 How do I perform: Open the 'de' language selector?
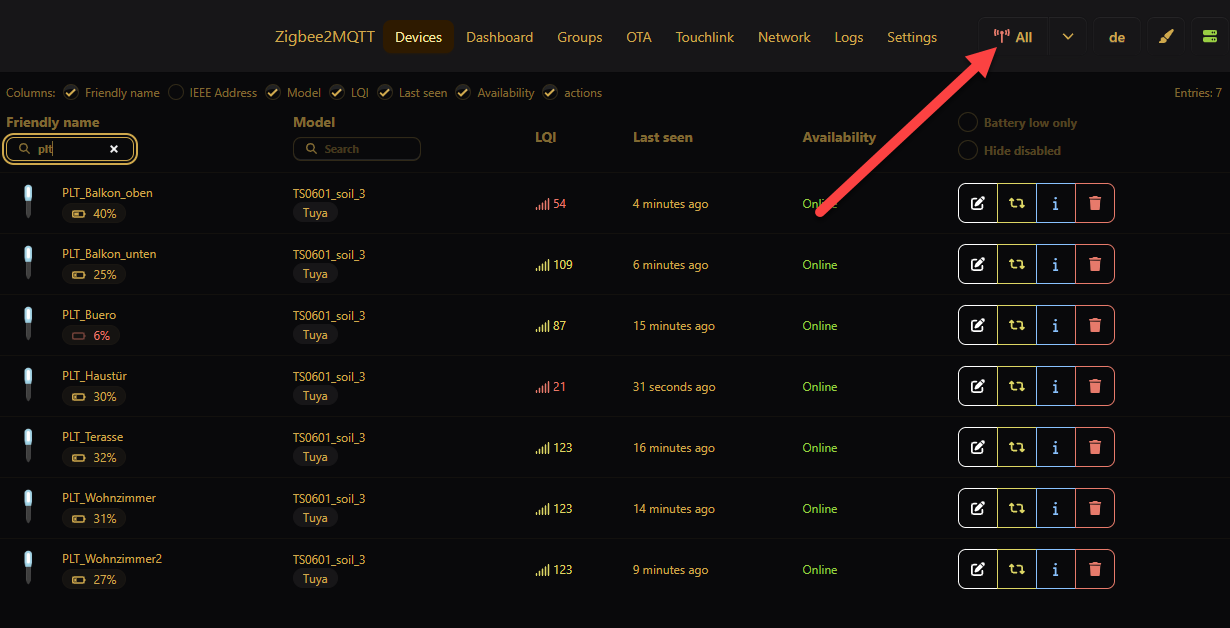[1117, 37]
